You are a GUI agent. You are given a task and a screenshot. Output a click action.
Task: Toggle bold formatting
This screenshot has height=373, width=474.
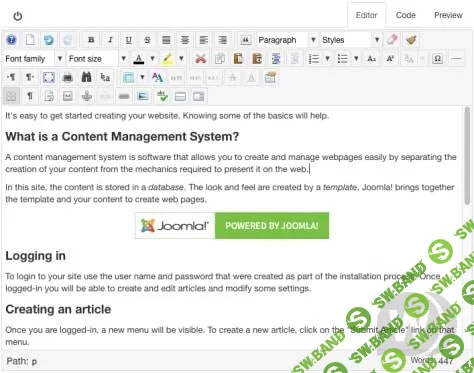[x=91, y=40]
